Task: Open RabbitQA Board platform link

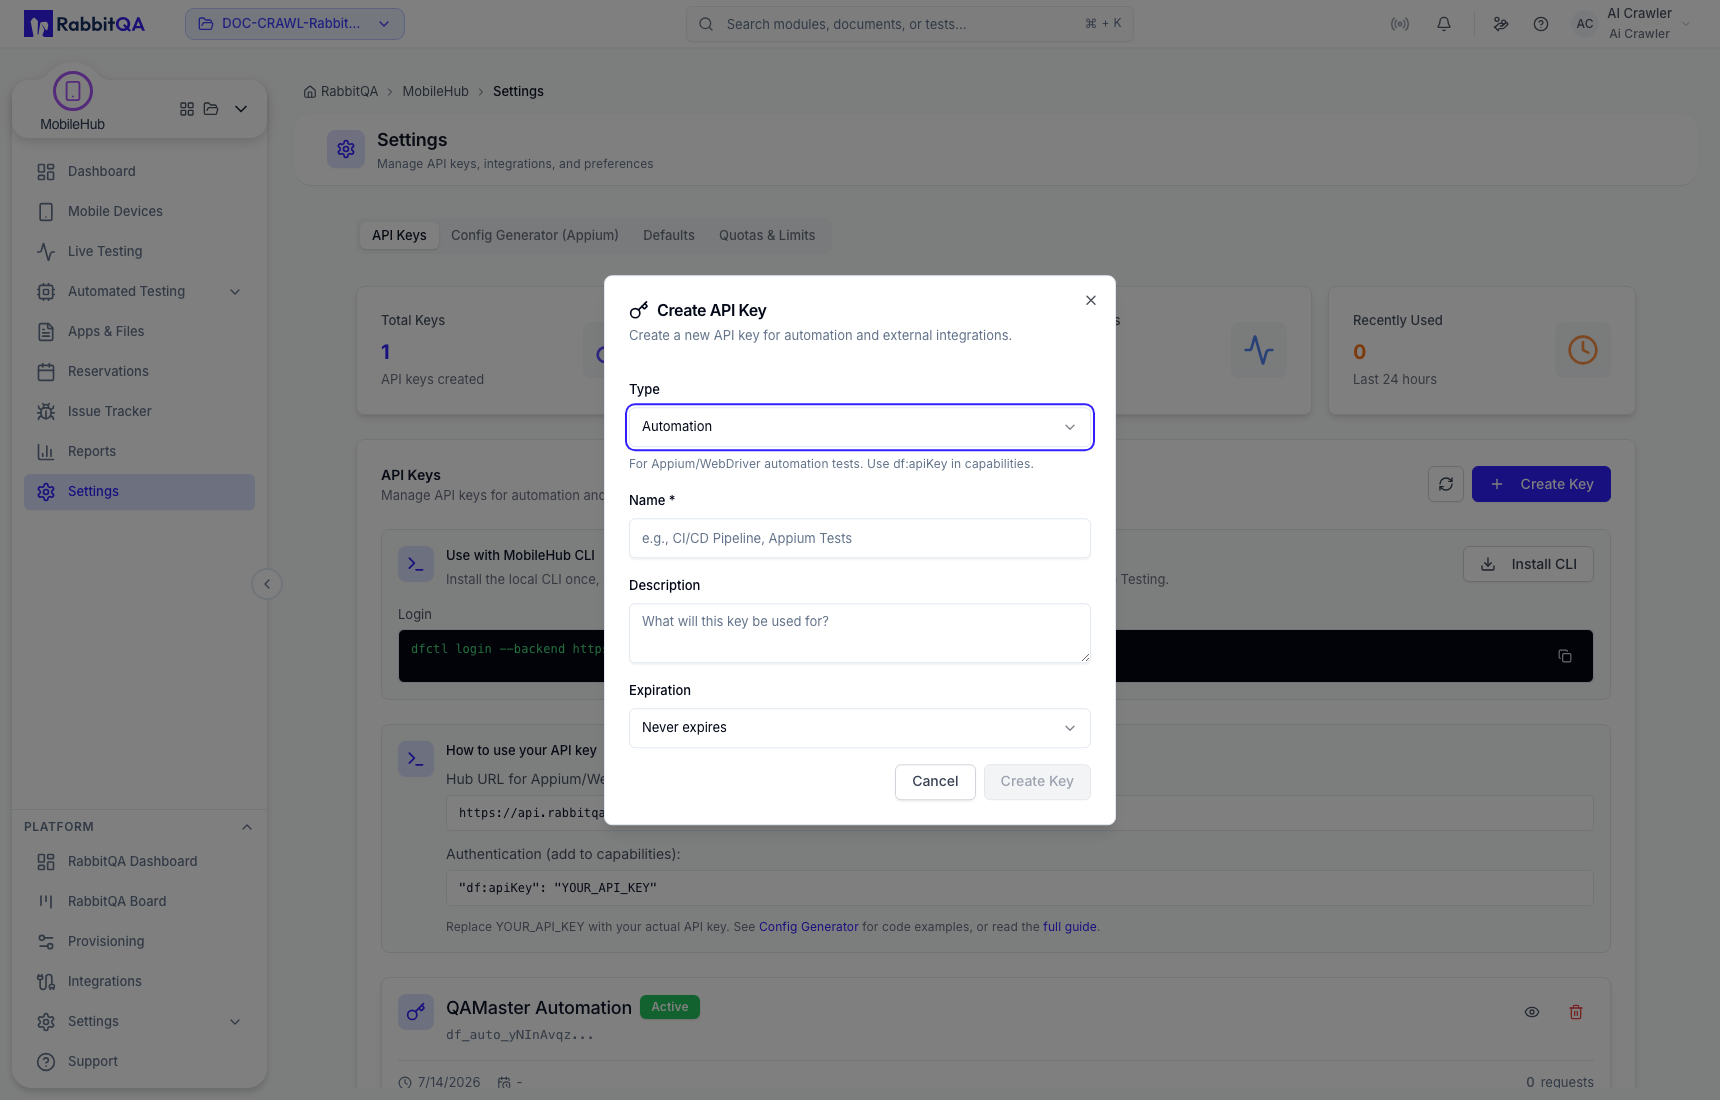Action: 140,901
